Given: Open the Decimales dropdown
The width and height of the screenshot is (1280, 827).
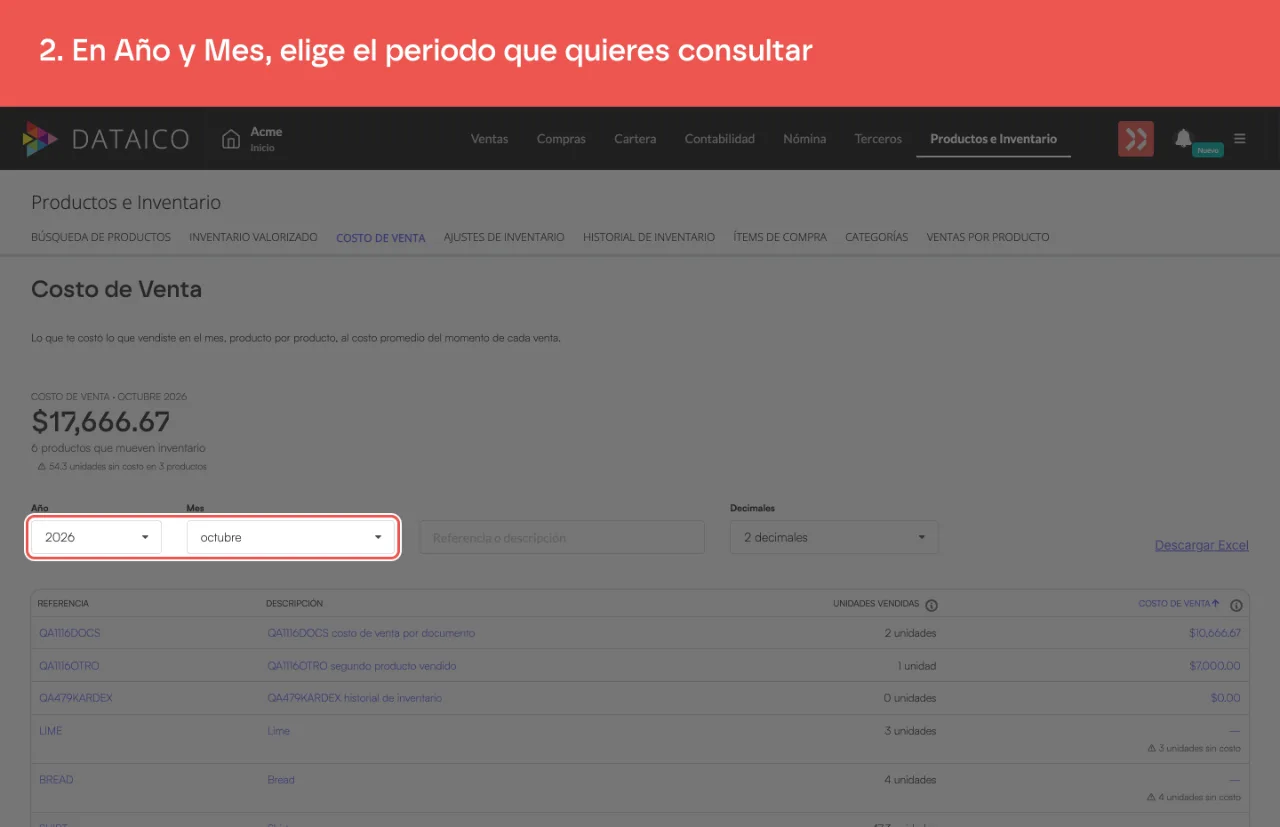Looking at the screenshot, I should pyautogui.click(x=834, y=537).
